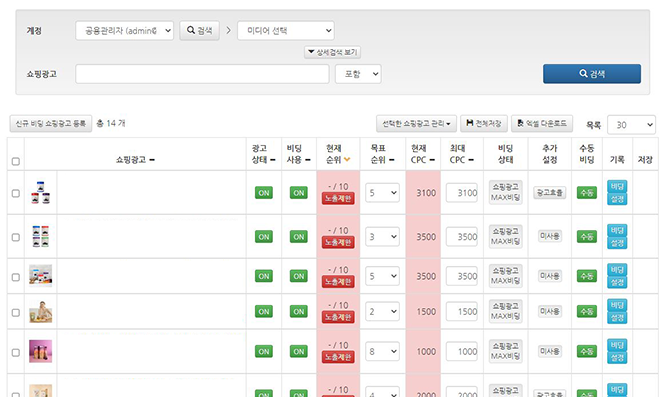
Task: Click the blue 검색 search button
Action: (592, 74)
